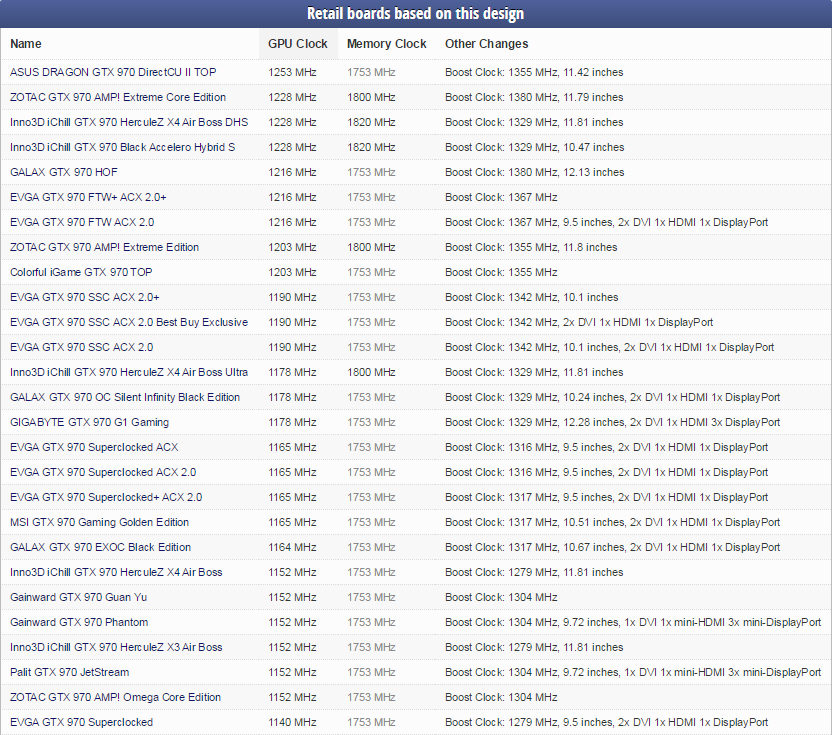The height and width of the screenshot is (735, 832).
Task: Open GIGABYTE GTX 970 G1 Gaming link
Action: (90, 422)
